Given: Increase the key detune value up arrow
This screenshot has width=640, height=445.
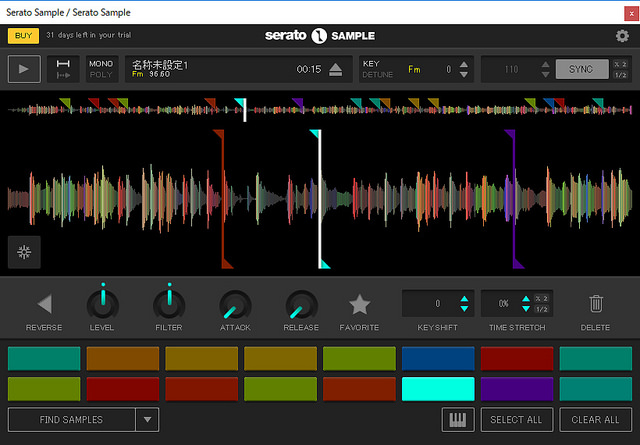Looking at the screenshot, I should coord(464,65).
